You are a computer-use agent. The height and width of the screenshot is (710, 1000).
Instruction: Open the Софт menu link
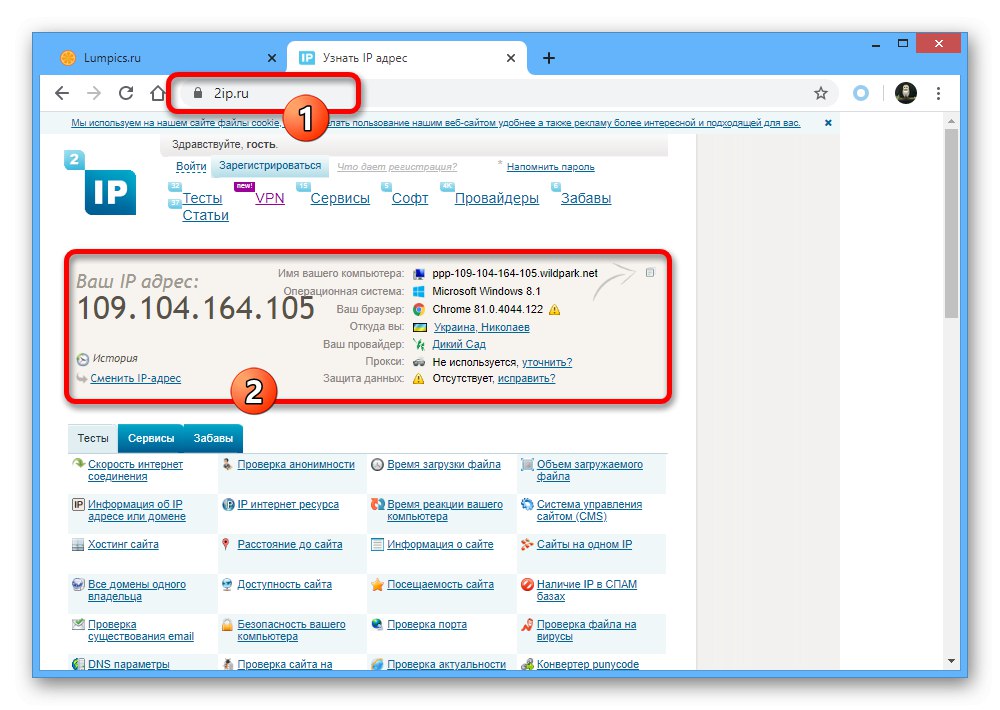(x=410, y=198)
